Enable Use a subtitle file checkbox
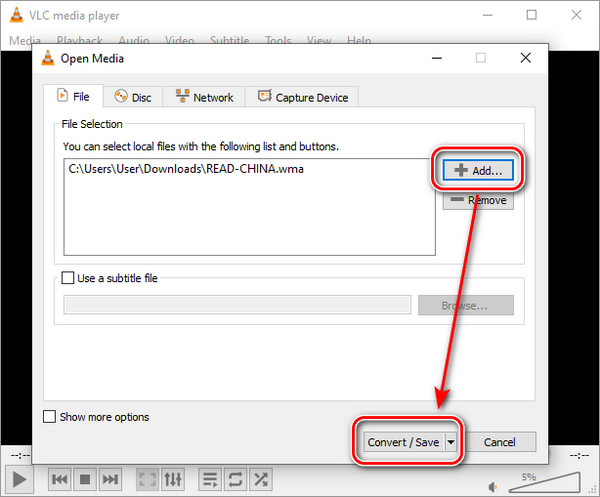The height and width of the screenshot is (497, 600). (68, 278)
